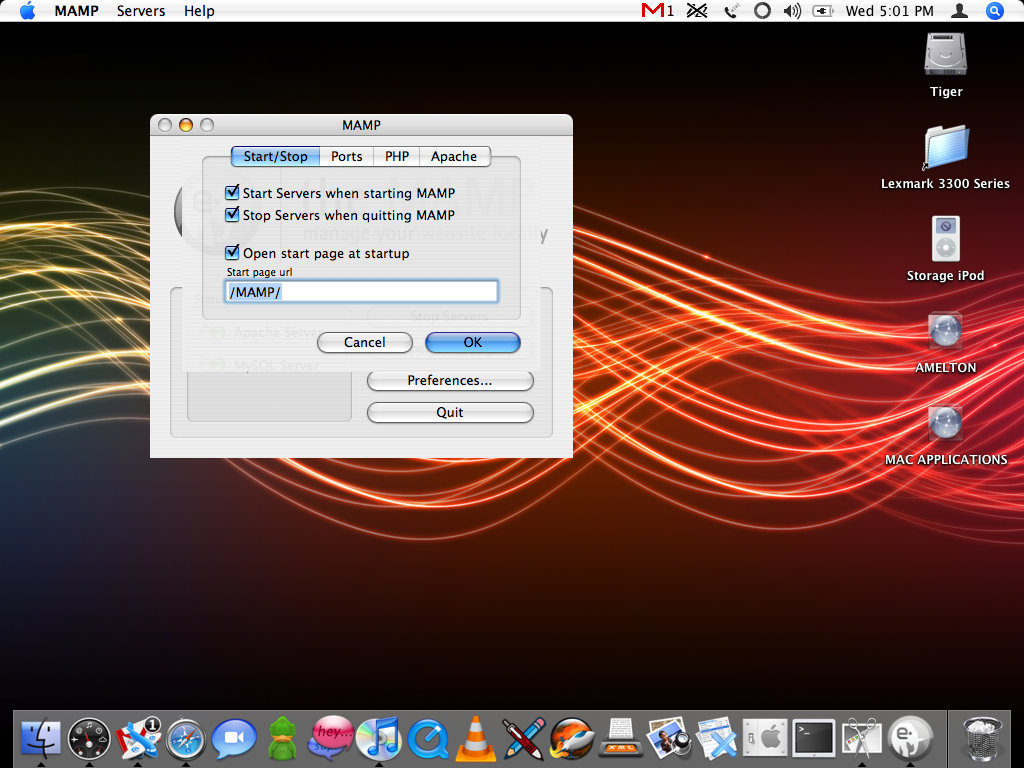Open the rocket globe app icon
Image resolution: width=1024 pixels, height=768 pixels.
[572, 739]
